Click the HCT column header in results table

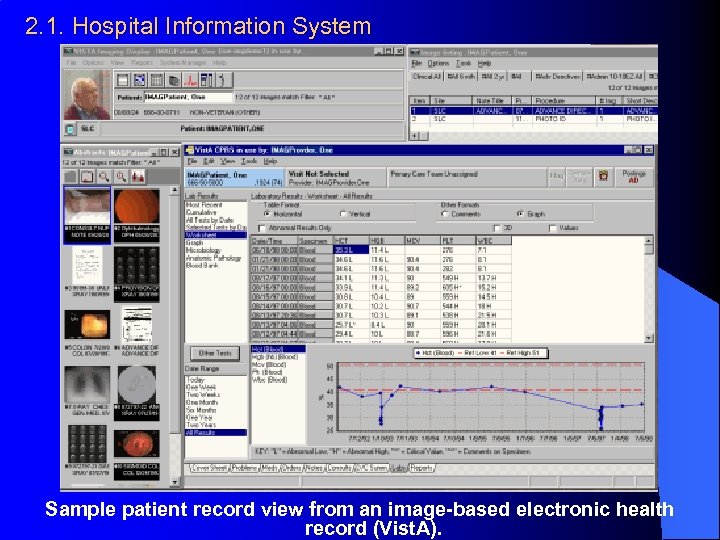coord(351,241)
